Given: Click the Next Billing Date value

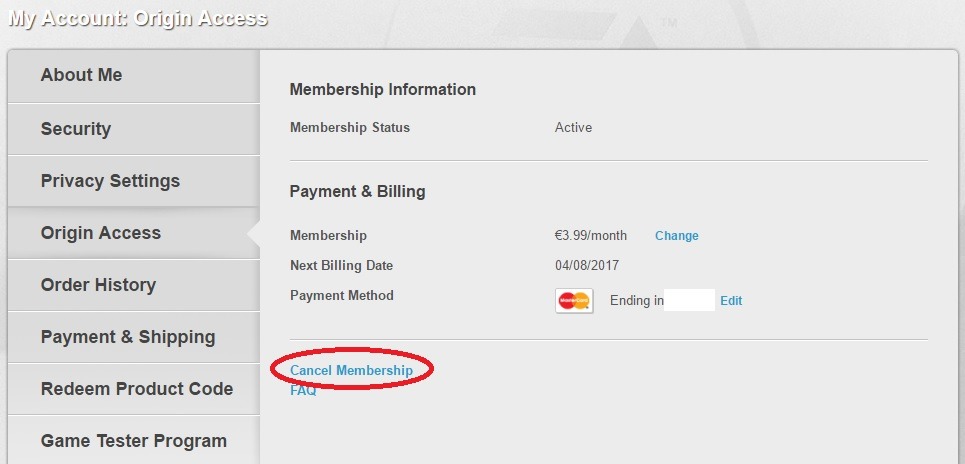Looking at the screenshot, I should click(587, 266).
